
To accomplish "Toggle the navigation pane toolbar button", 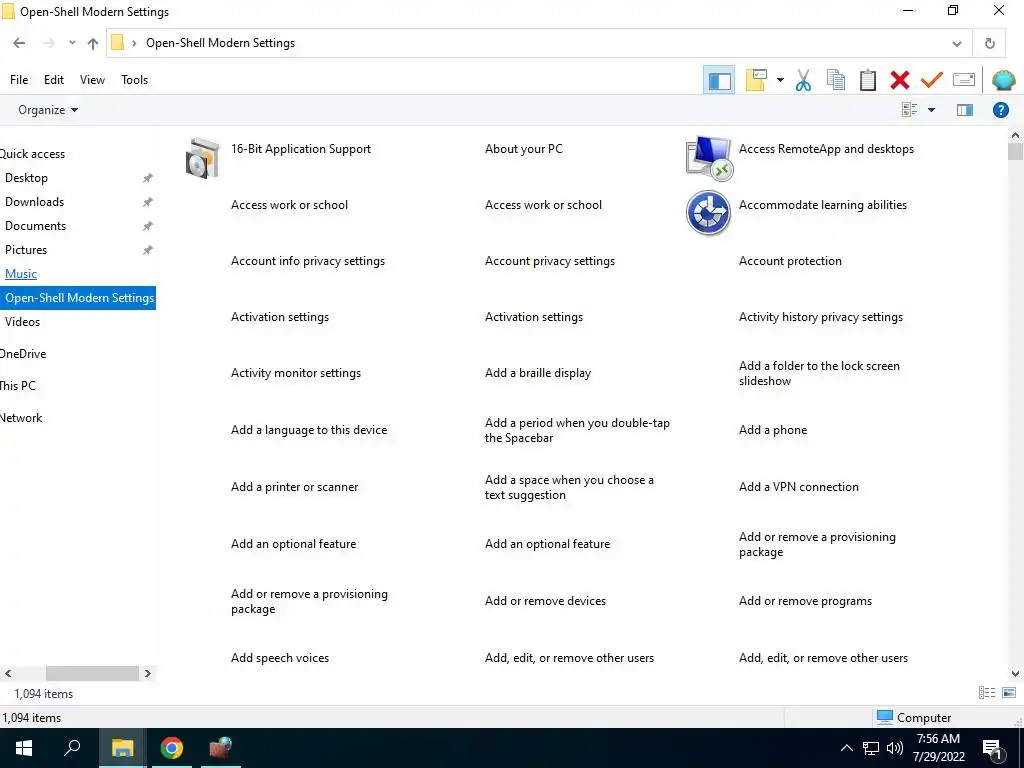I will pyautogui.click(x=719, y=80).
